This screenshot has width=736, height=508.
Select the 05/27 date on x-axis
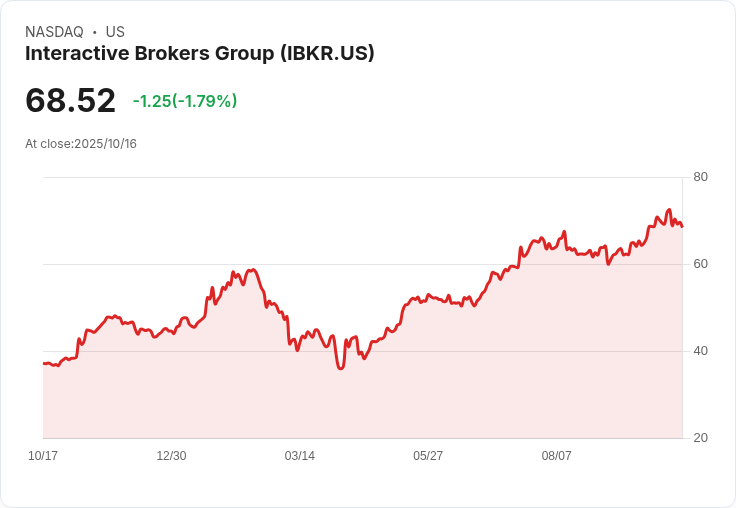click(x=428, y=456)
